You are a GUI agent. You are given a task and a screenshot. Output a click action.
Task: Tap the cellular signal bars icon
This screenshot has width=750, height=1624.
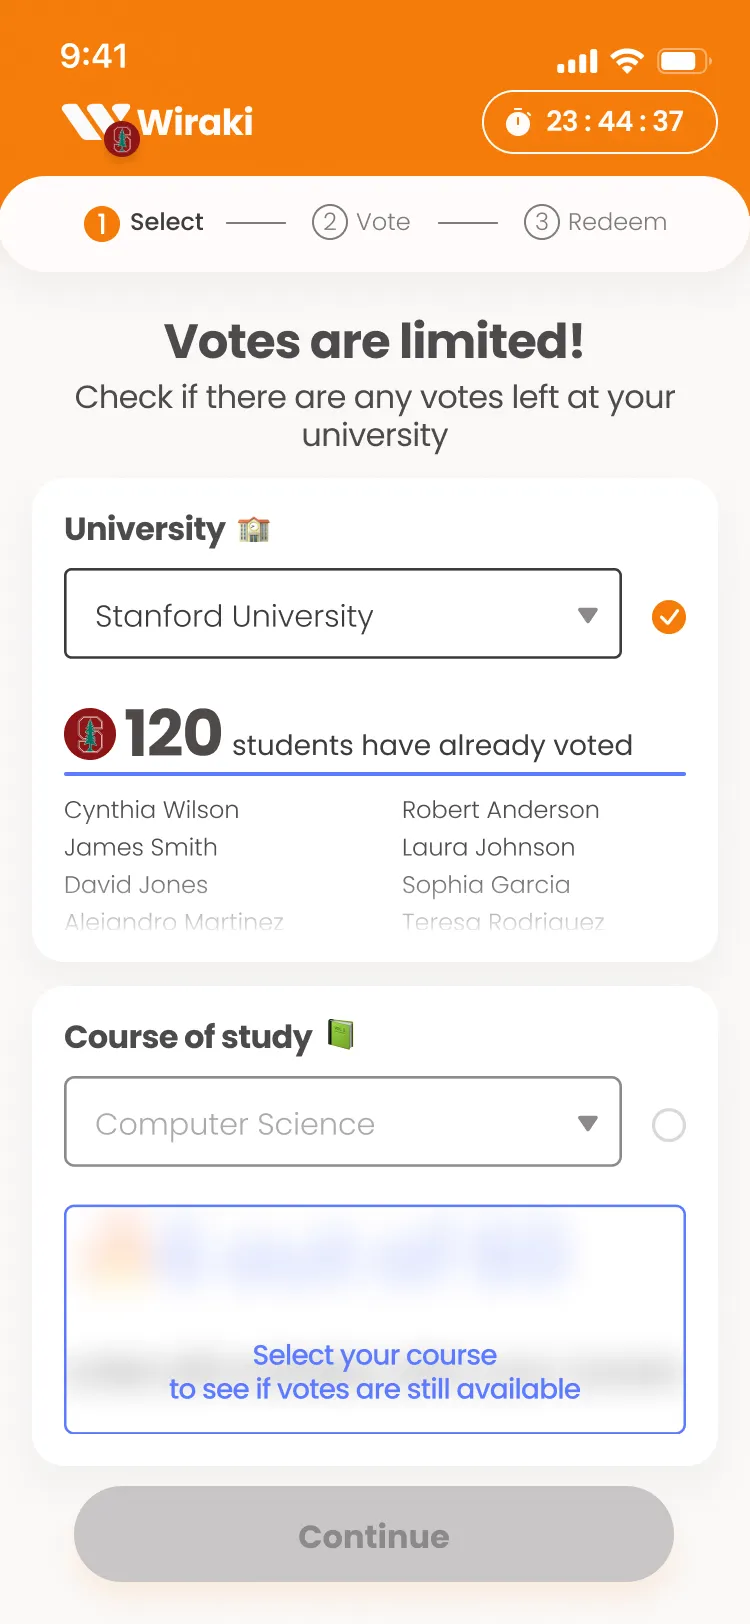577,62
